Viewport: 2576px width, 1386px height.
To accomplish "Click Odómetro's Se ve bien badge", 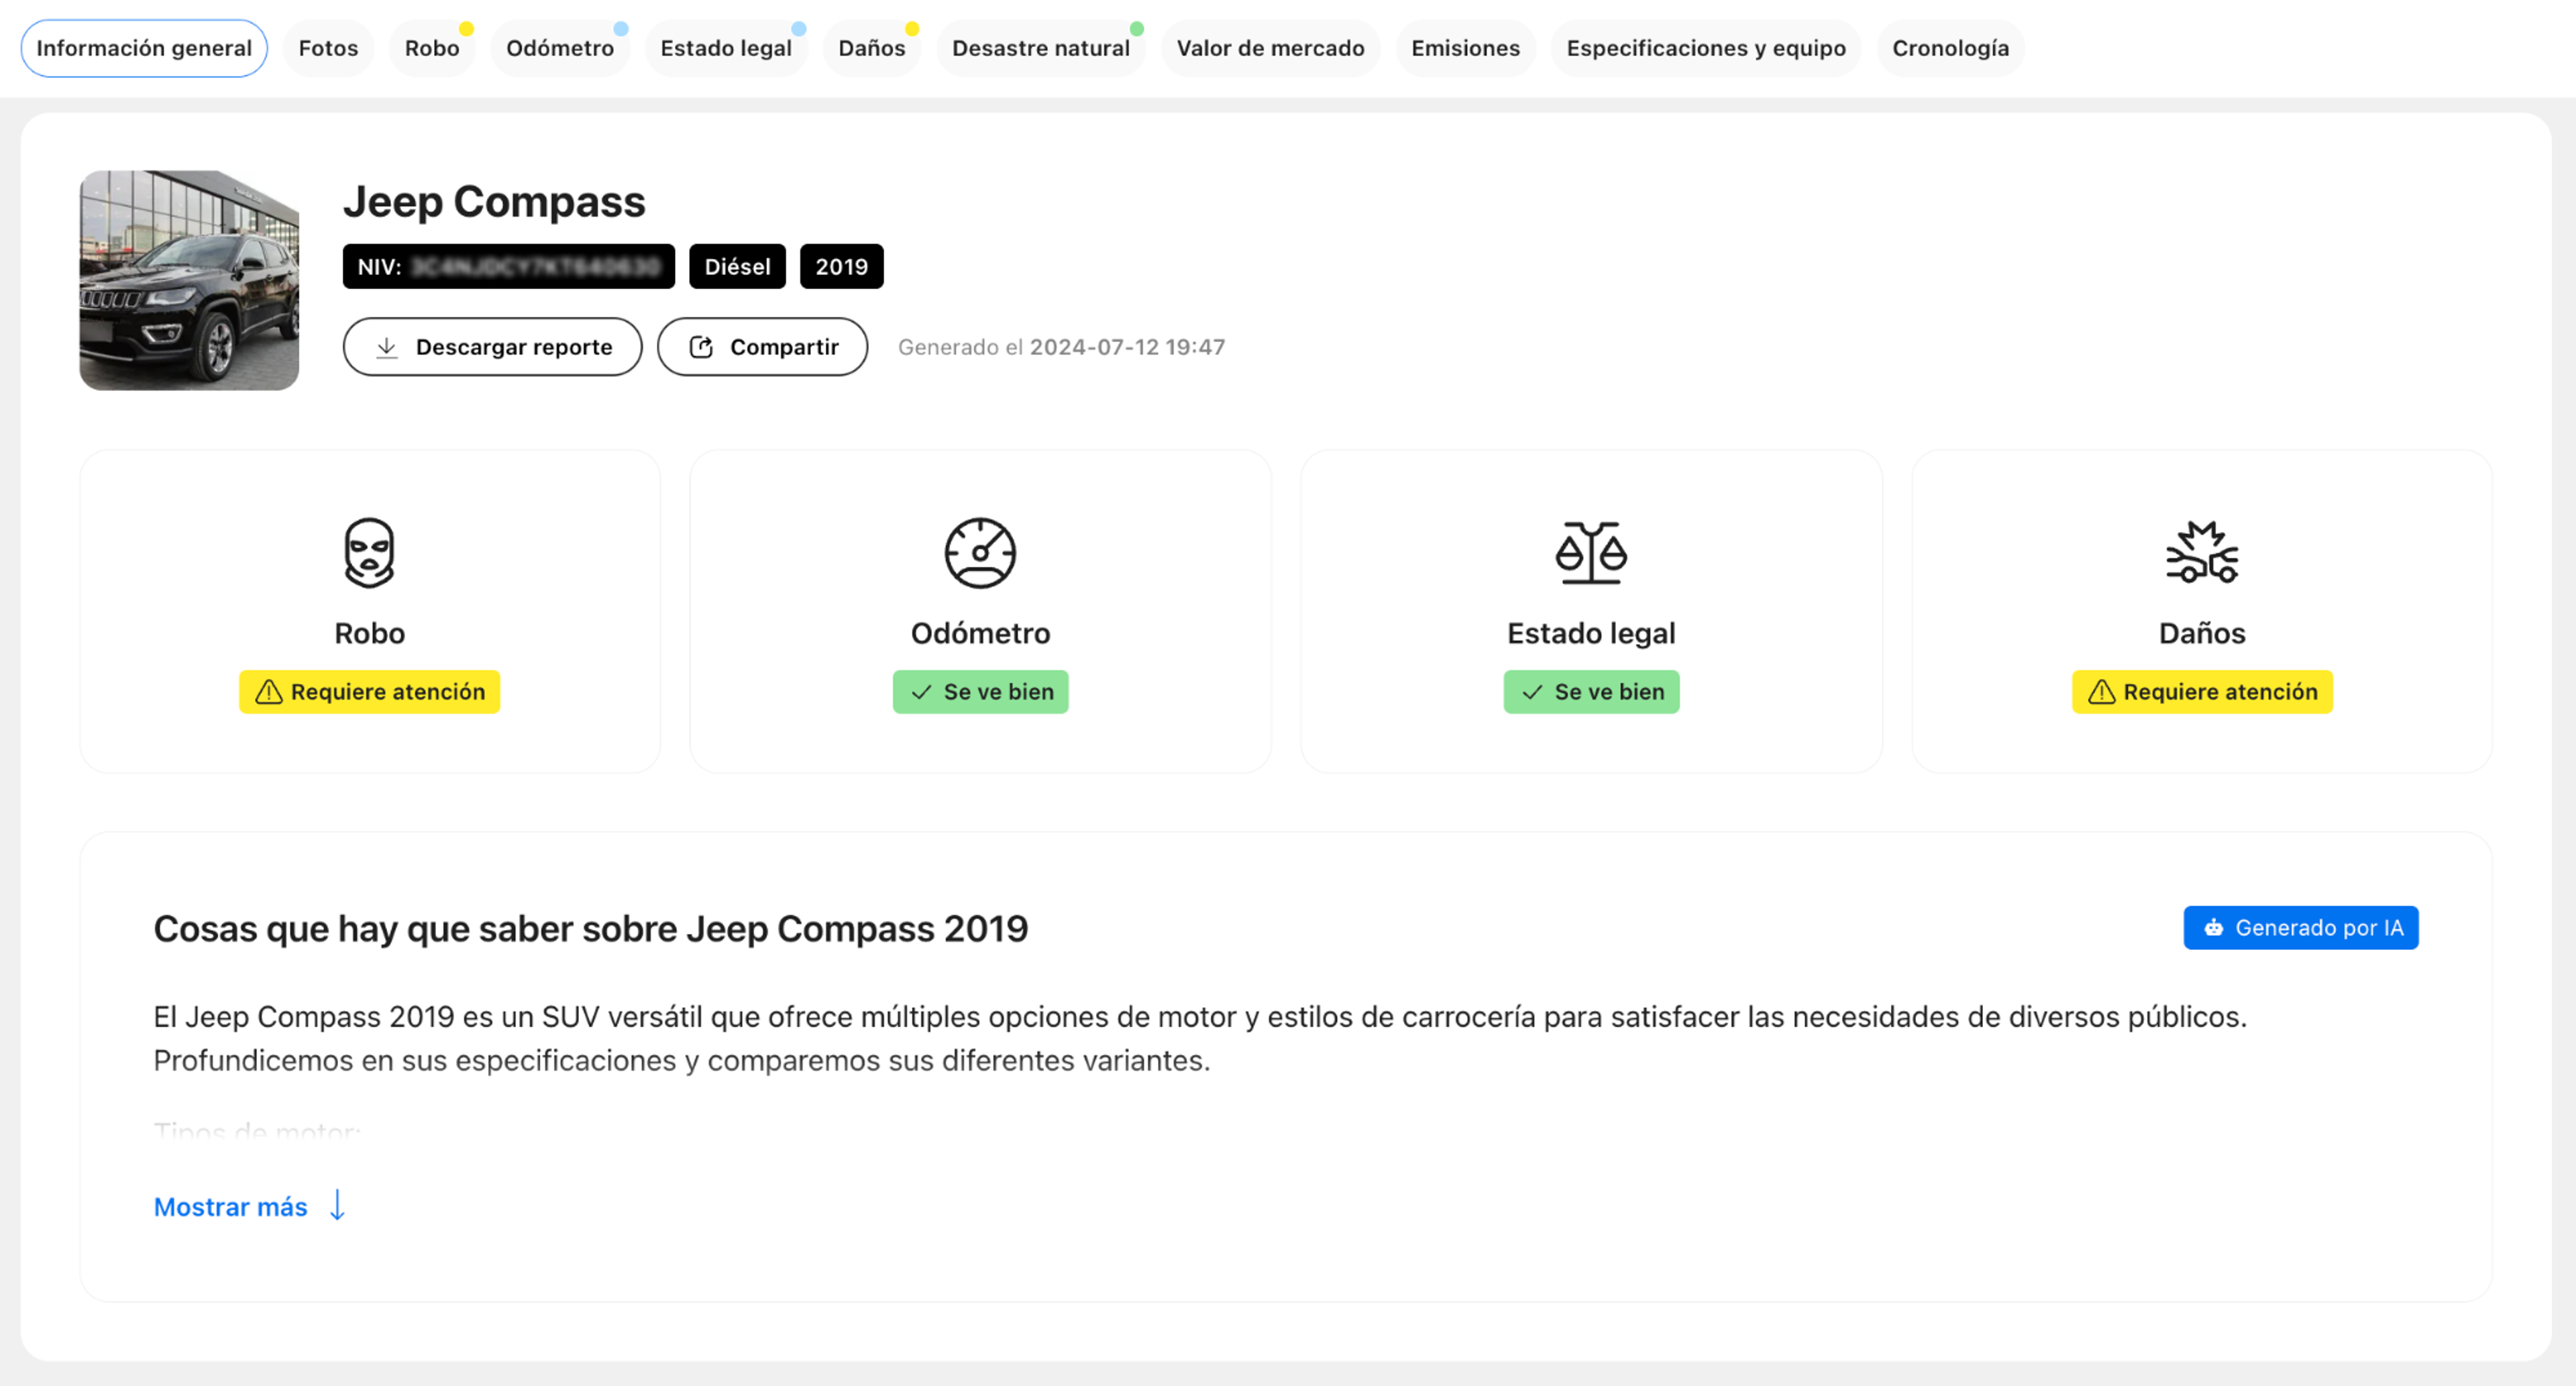I will (x=981, y=692).
